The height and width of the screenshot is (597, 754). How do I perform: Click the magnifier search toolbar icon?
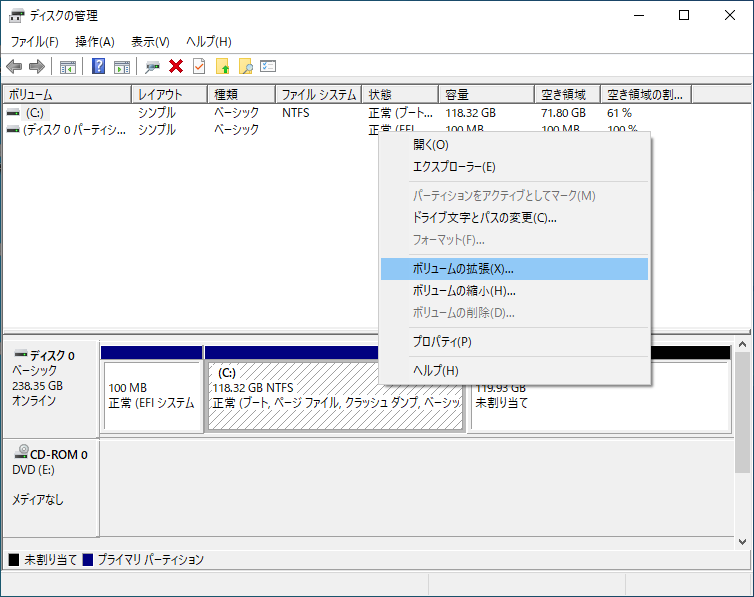point(245,66)
